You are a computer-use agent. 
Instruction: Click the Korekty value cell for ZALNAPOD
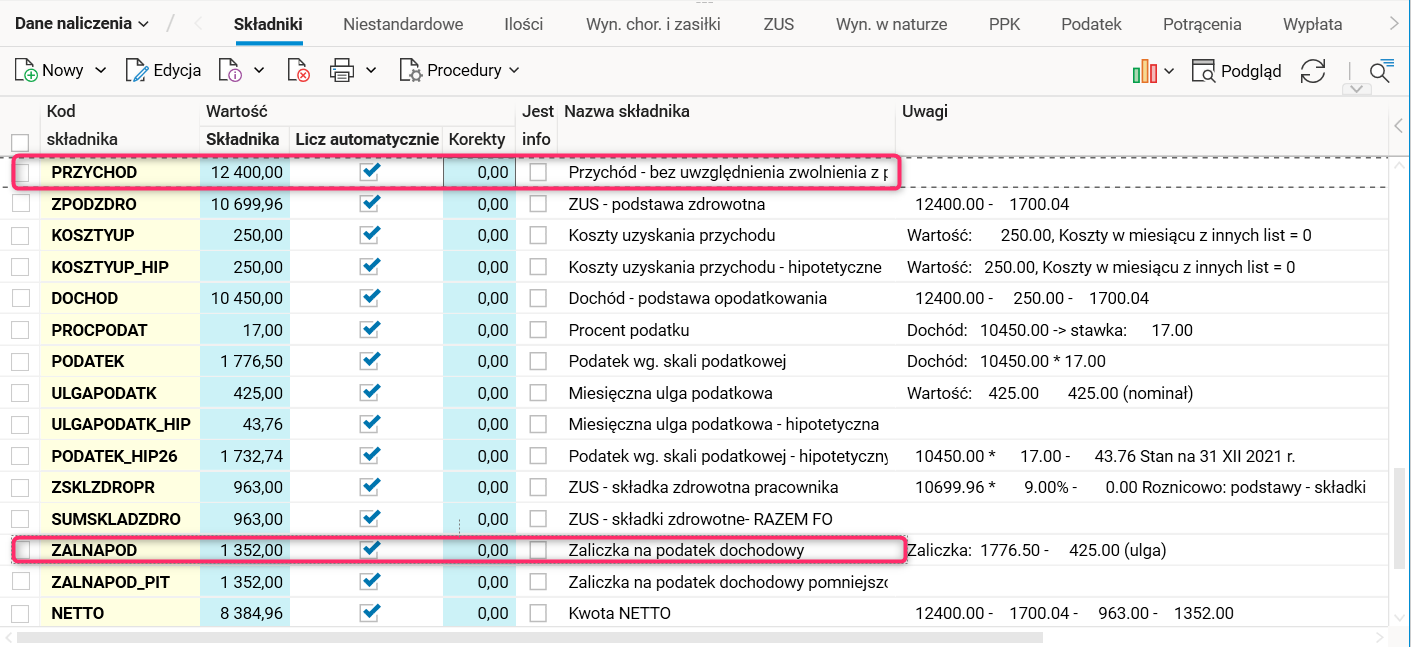(x=479, y=550)
